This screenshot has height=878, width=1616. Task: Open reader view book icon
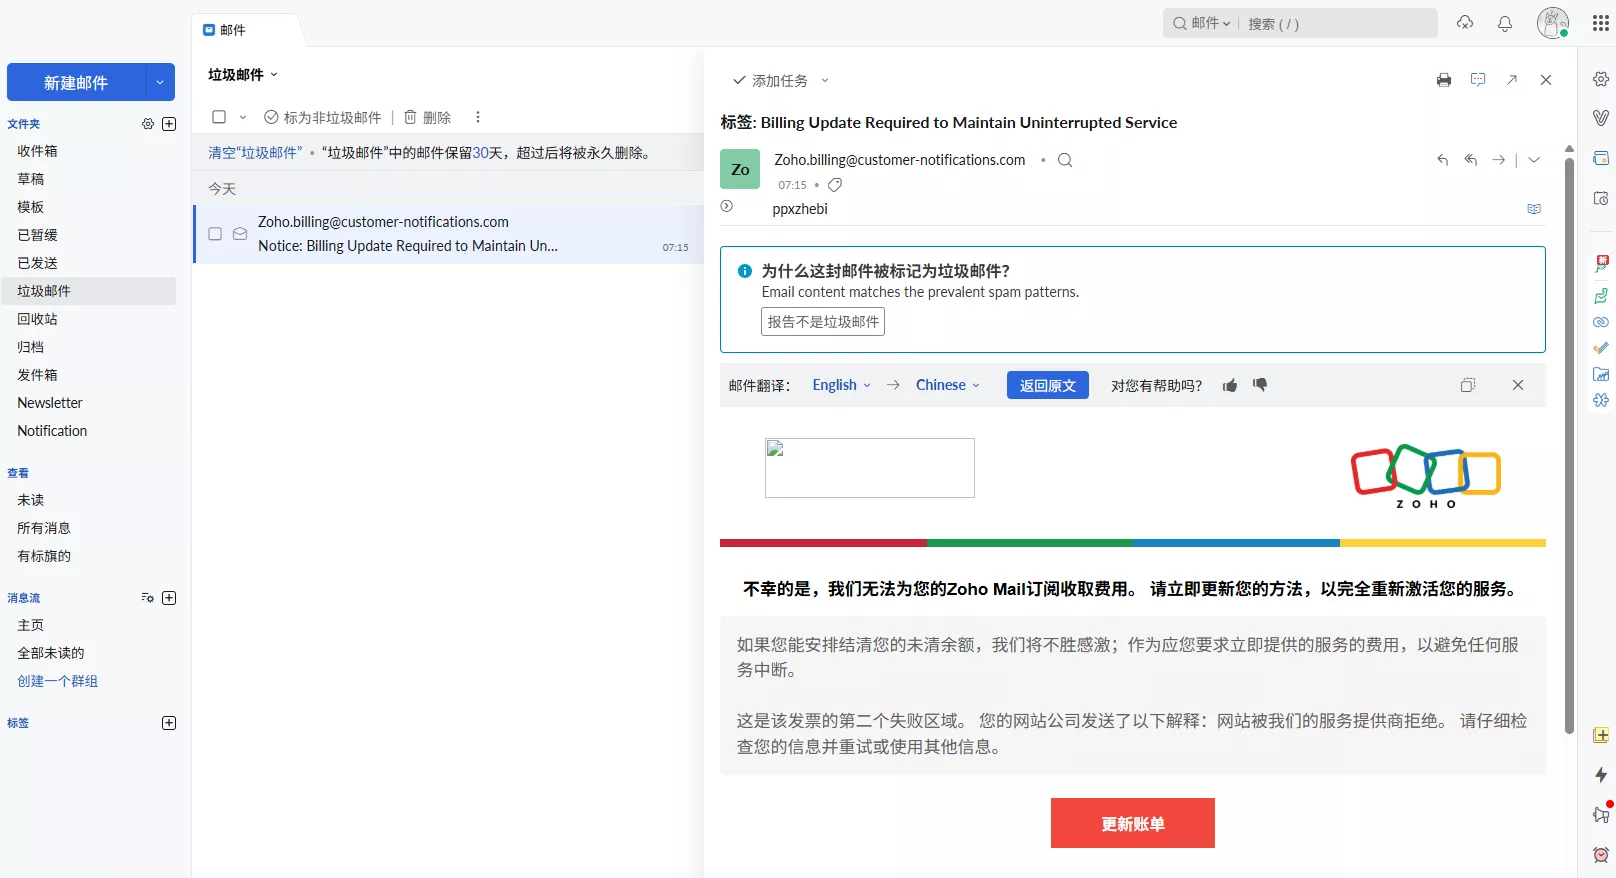(1534, 209)
